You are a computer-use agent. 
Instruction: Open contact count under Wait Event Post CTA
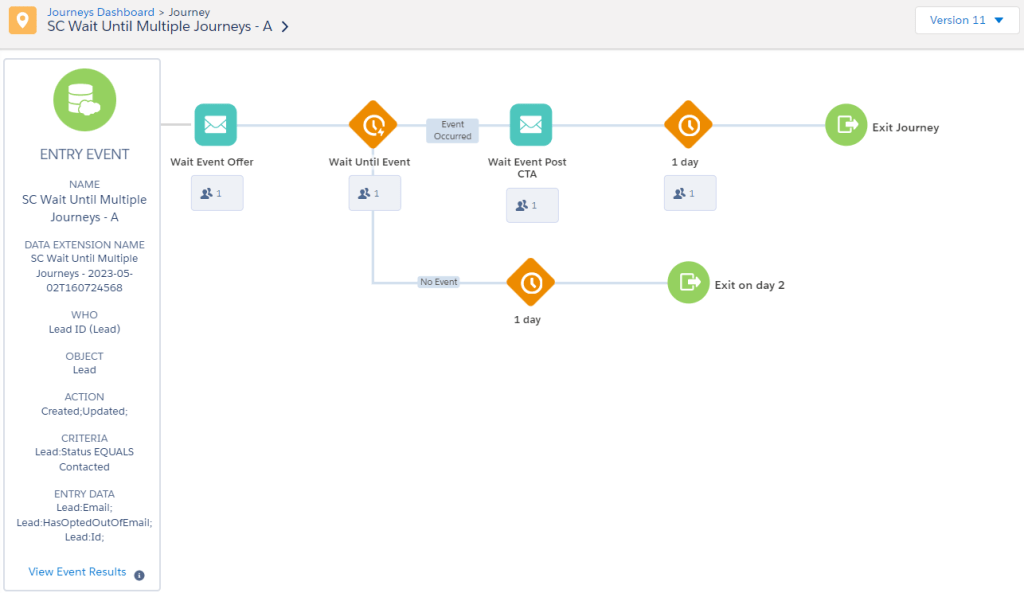(531, 205)
